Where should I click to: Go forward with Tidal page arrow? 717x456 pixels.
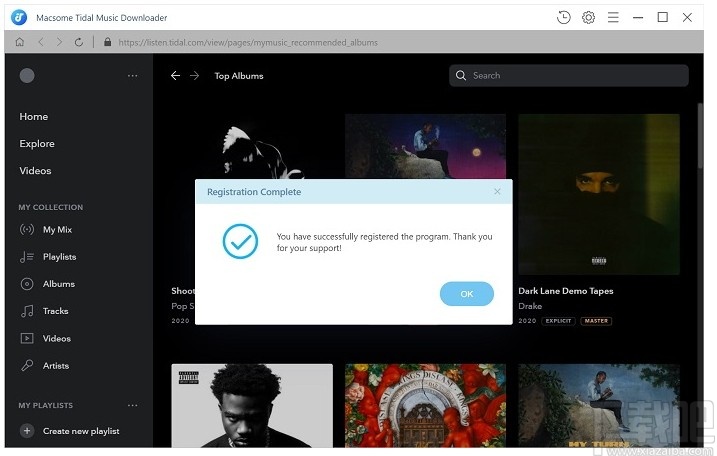195,75
